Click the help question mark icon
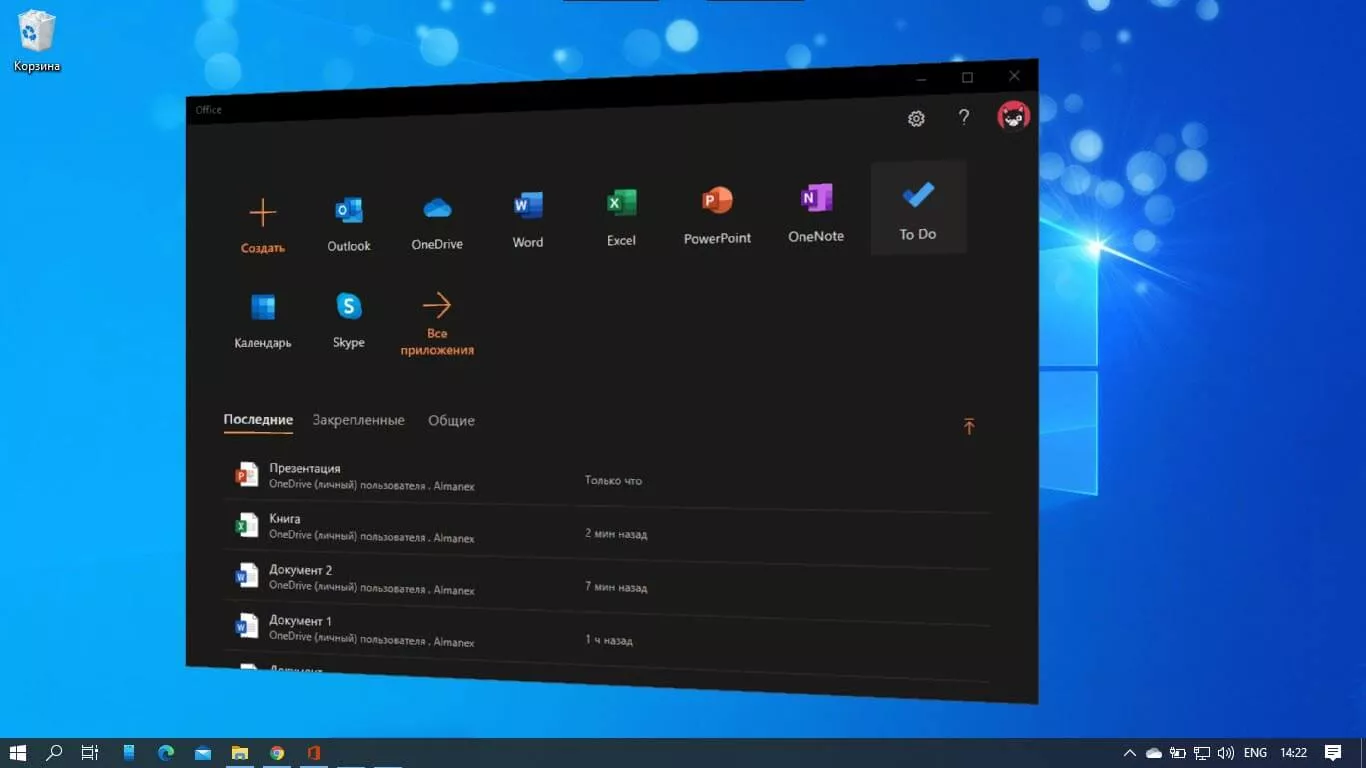 click(x=964, y=117)
